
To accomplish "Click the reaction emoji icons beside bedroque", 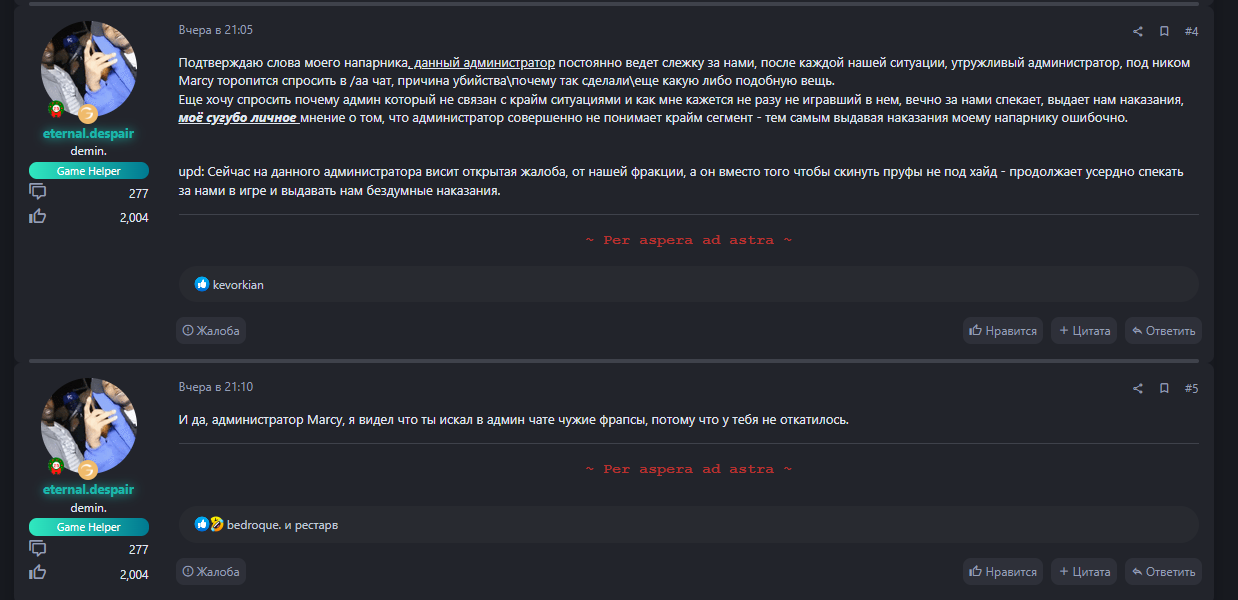I will tap(209, 524).
